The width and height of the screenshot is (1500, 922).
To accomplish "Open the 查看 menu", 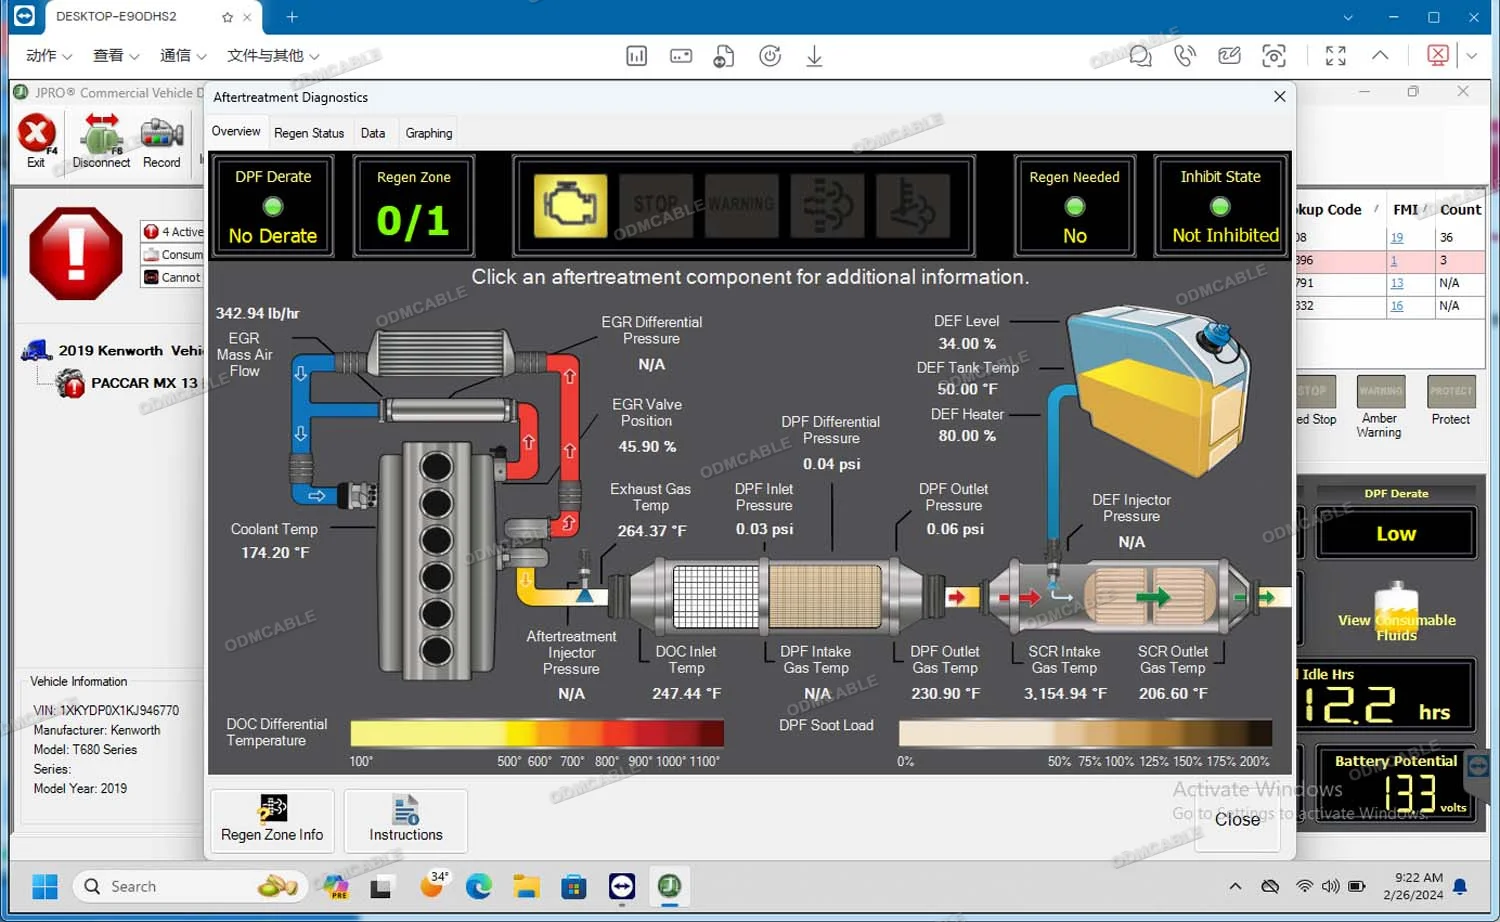I will [x=116, y=56].
